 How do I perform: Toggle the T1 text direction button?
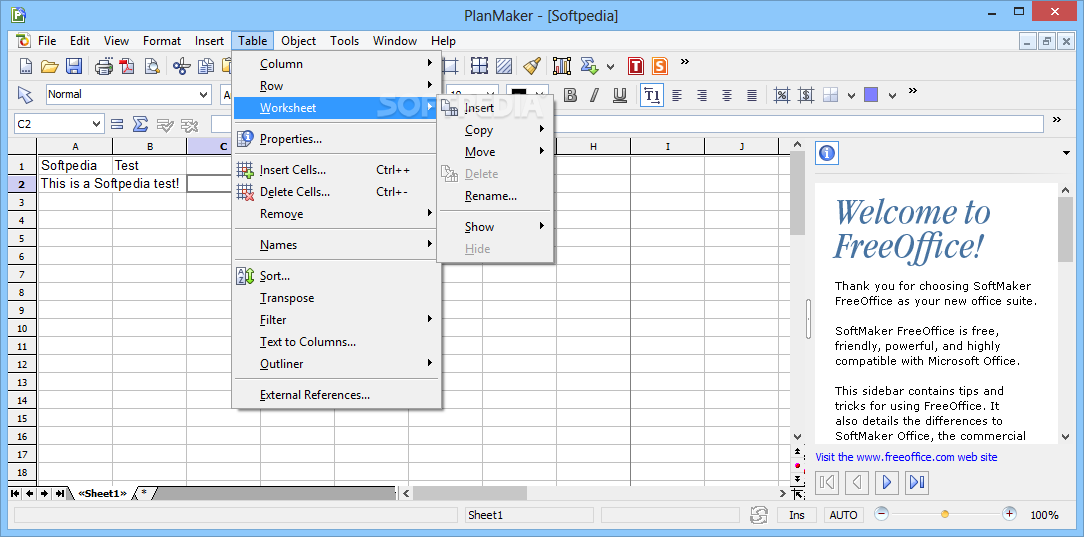click(651, 95)
